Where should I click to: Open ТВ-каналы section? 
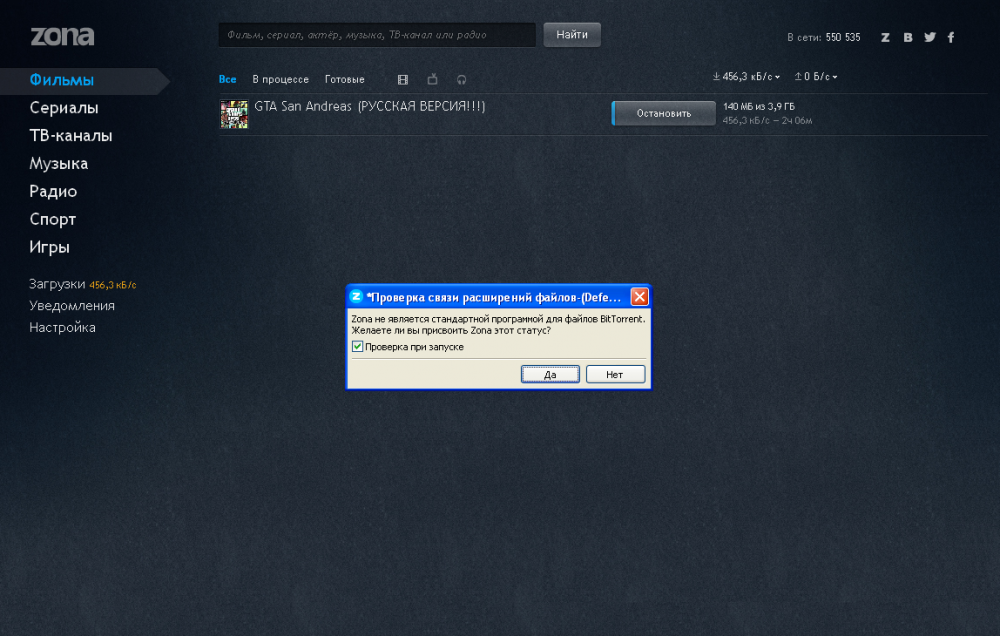71,136
